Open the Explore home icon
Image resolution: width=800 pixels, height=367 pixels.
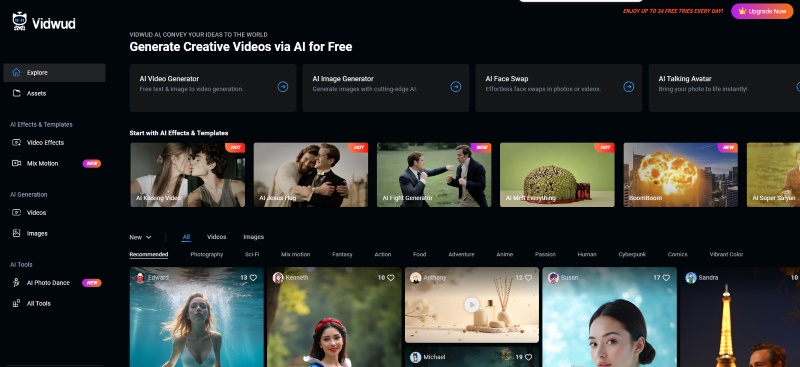(x=16, y=72)
